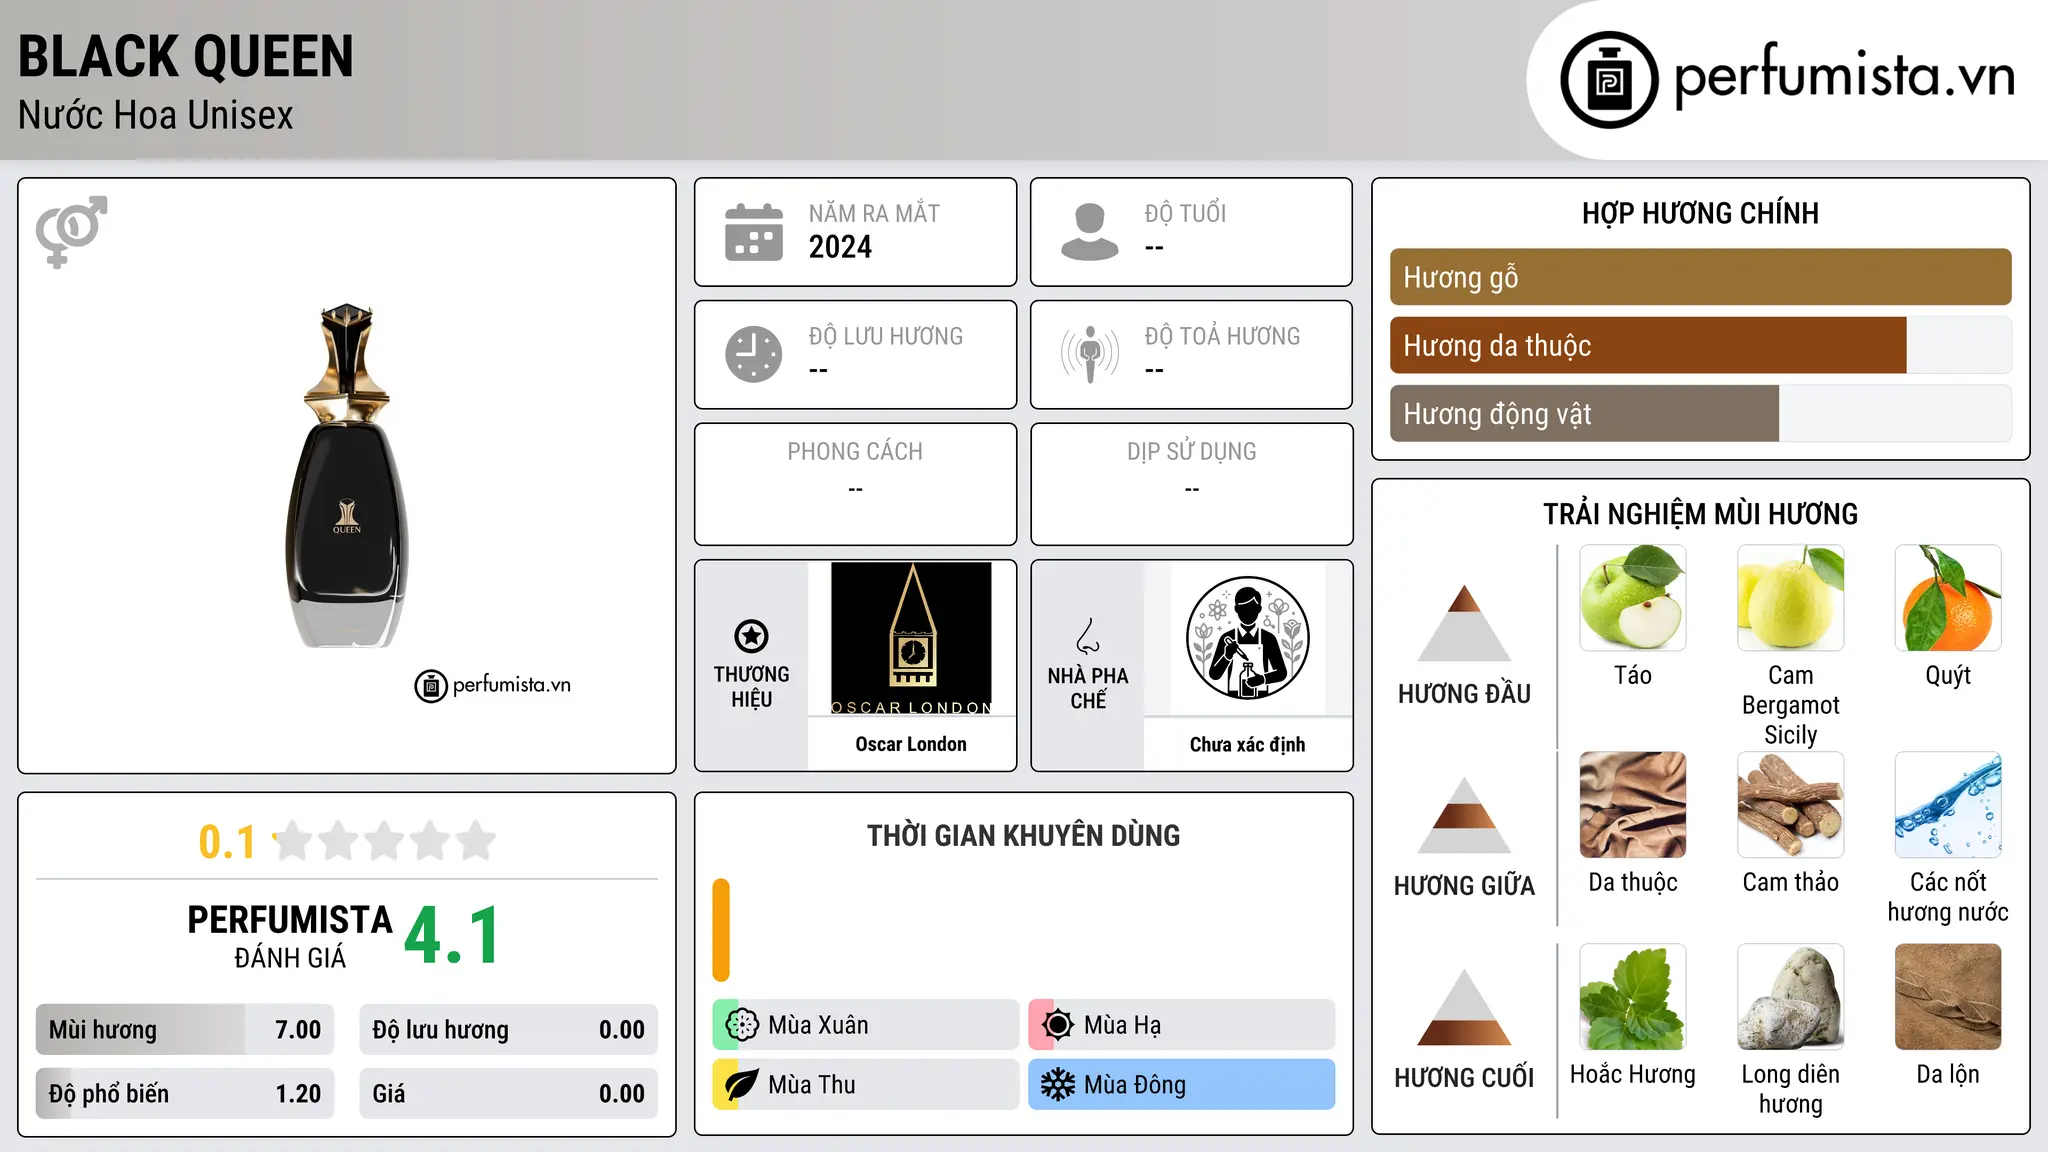Open the Da thuộc leather note image
This screenshot has width=2048, height=1152.
[1633, 805]
